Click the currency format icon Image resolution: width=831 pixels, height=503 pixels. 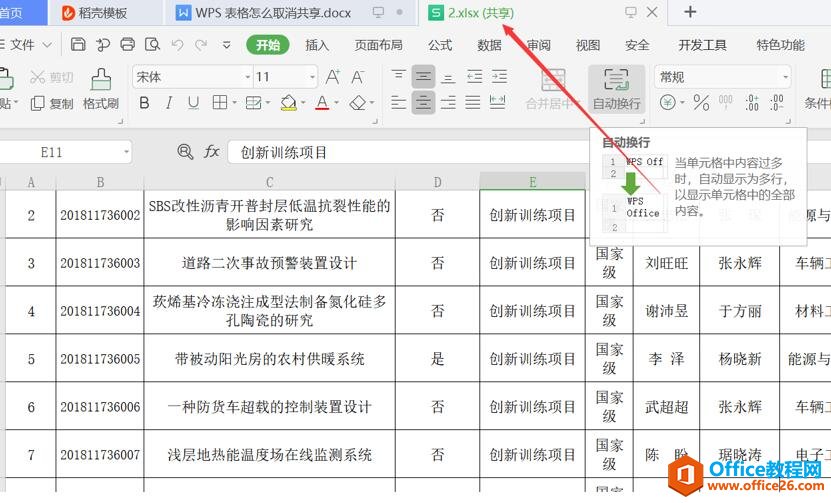[x=668, y=102]
